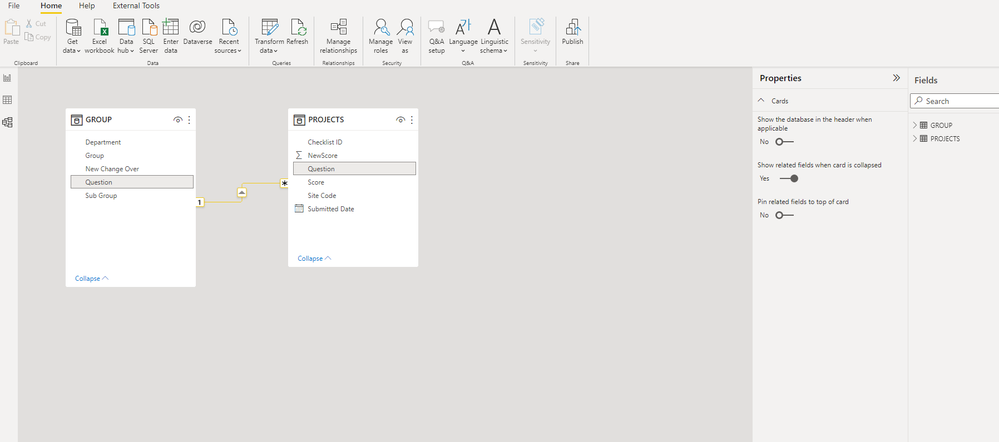
Task: Select Question field in GROUP table
Action: pos(132,182)
